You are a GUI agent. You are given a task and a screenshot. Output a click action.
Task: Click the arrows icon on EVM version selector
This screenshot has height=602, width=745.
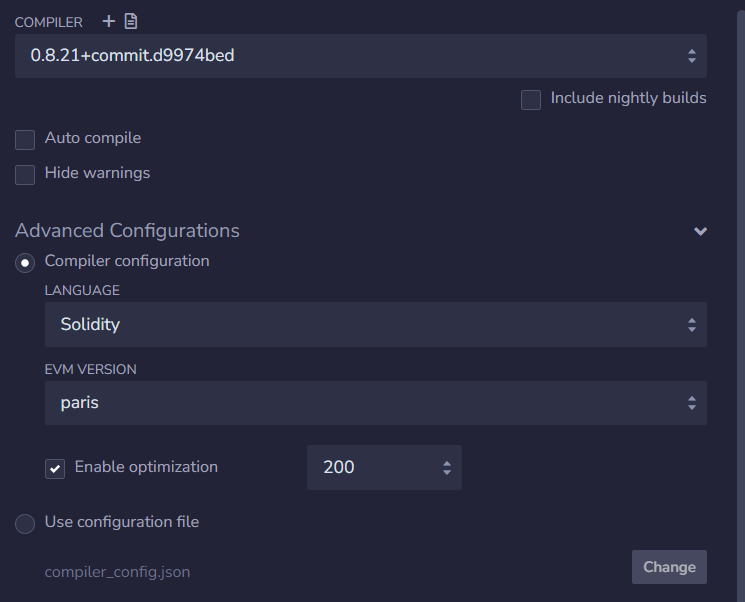tap(692, 403)
